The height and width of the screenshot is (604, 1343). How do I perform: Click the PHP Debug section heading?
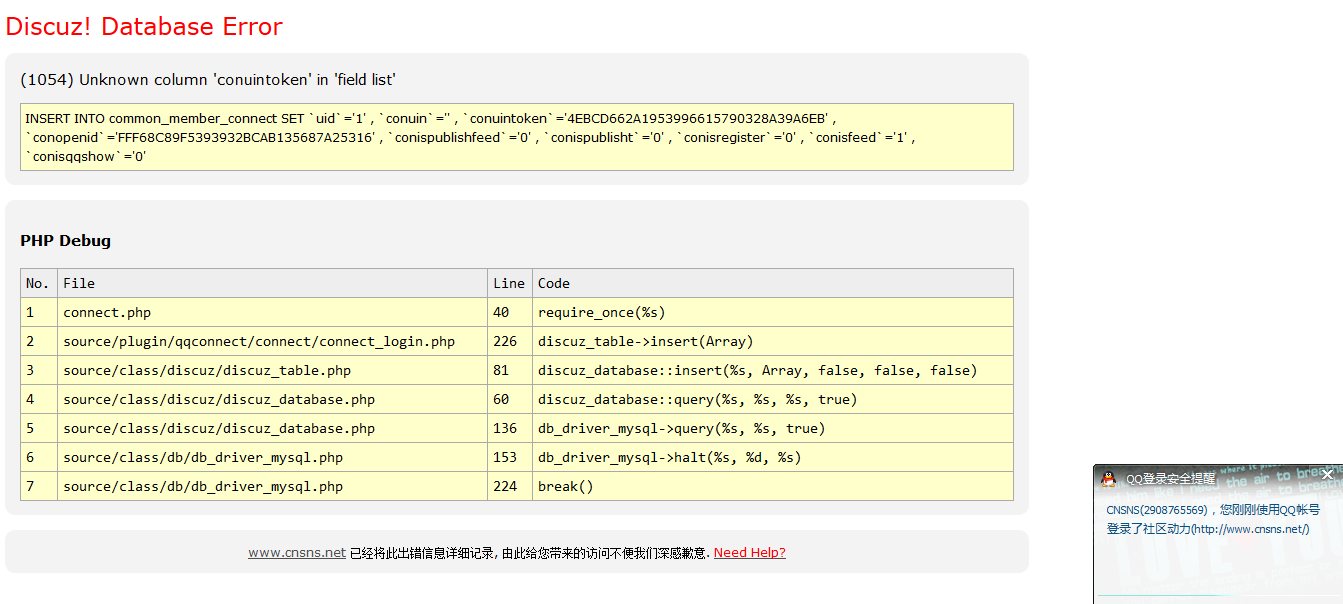coord(65,241)
